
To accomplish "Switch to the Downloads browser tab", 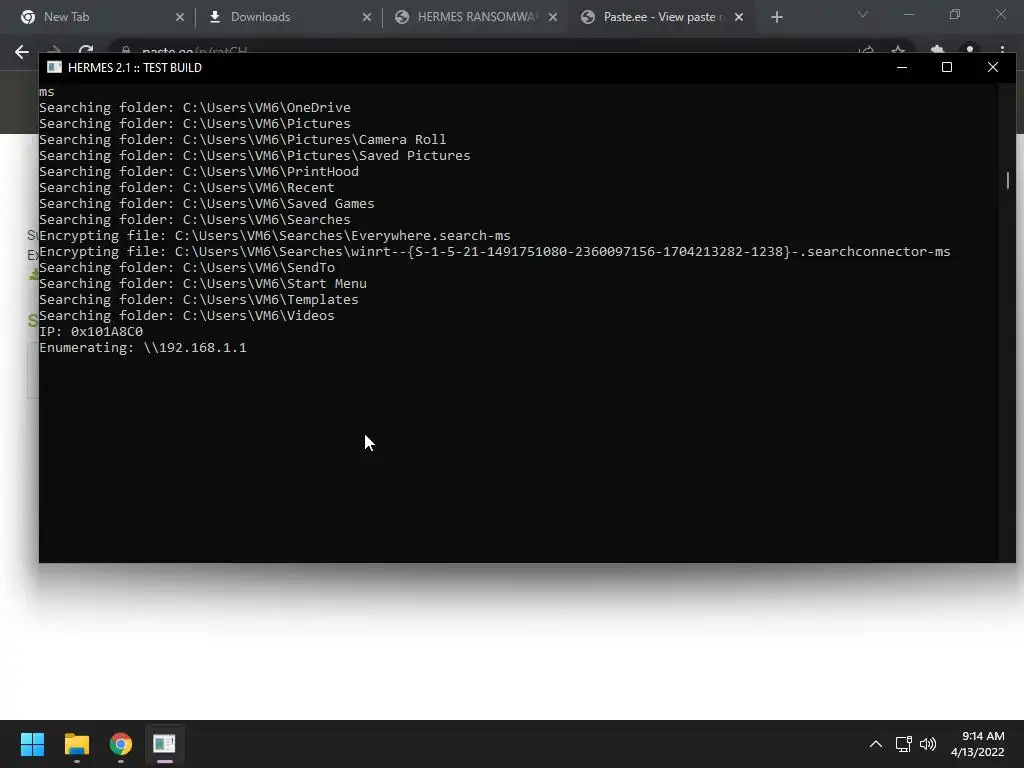I will (x=287, y=17).
